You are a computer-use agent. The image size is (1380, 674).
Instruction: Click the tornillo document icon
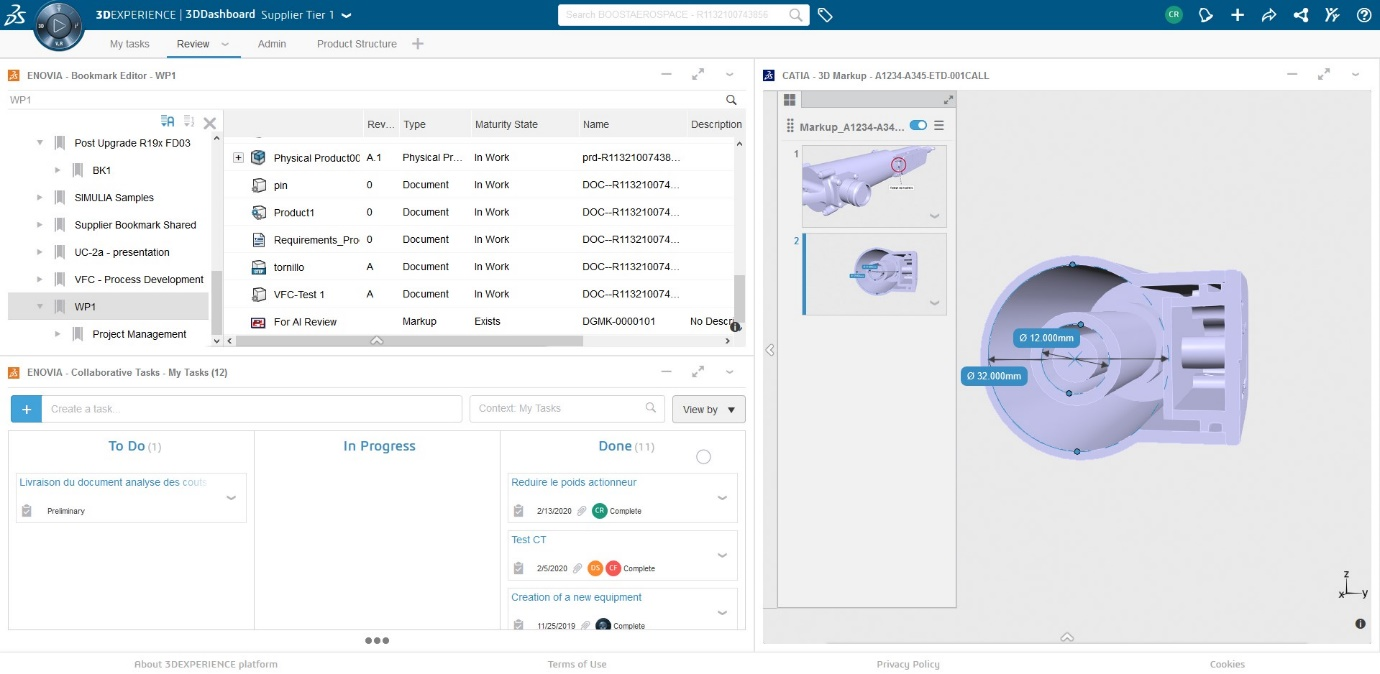point(258,267)
